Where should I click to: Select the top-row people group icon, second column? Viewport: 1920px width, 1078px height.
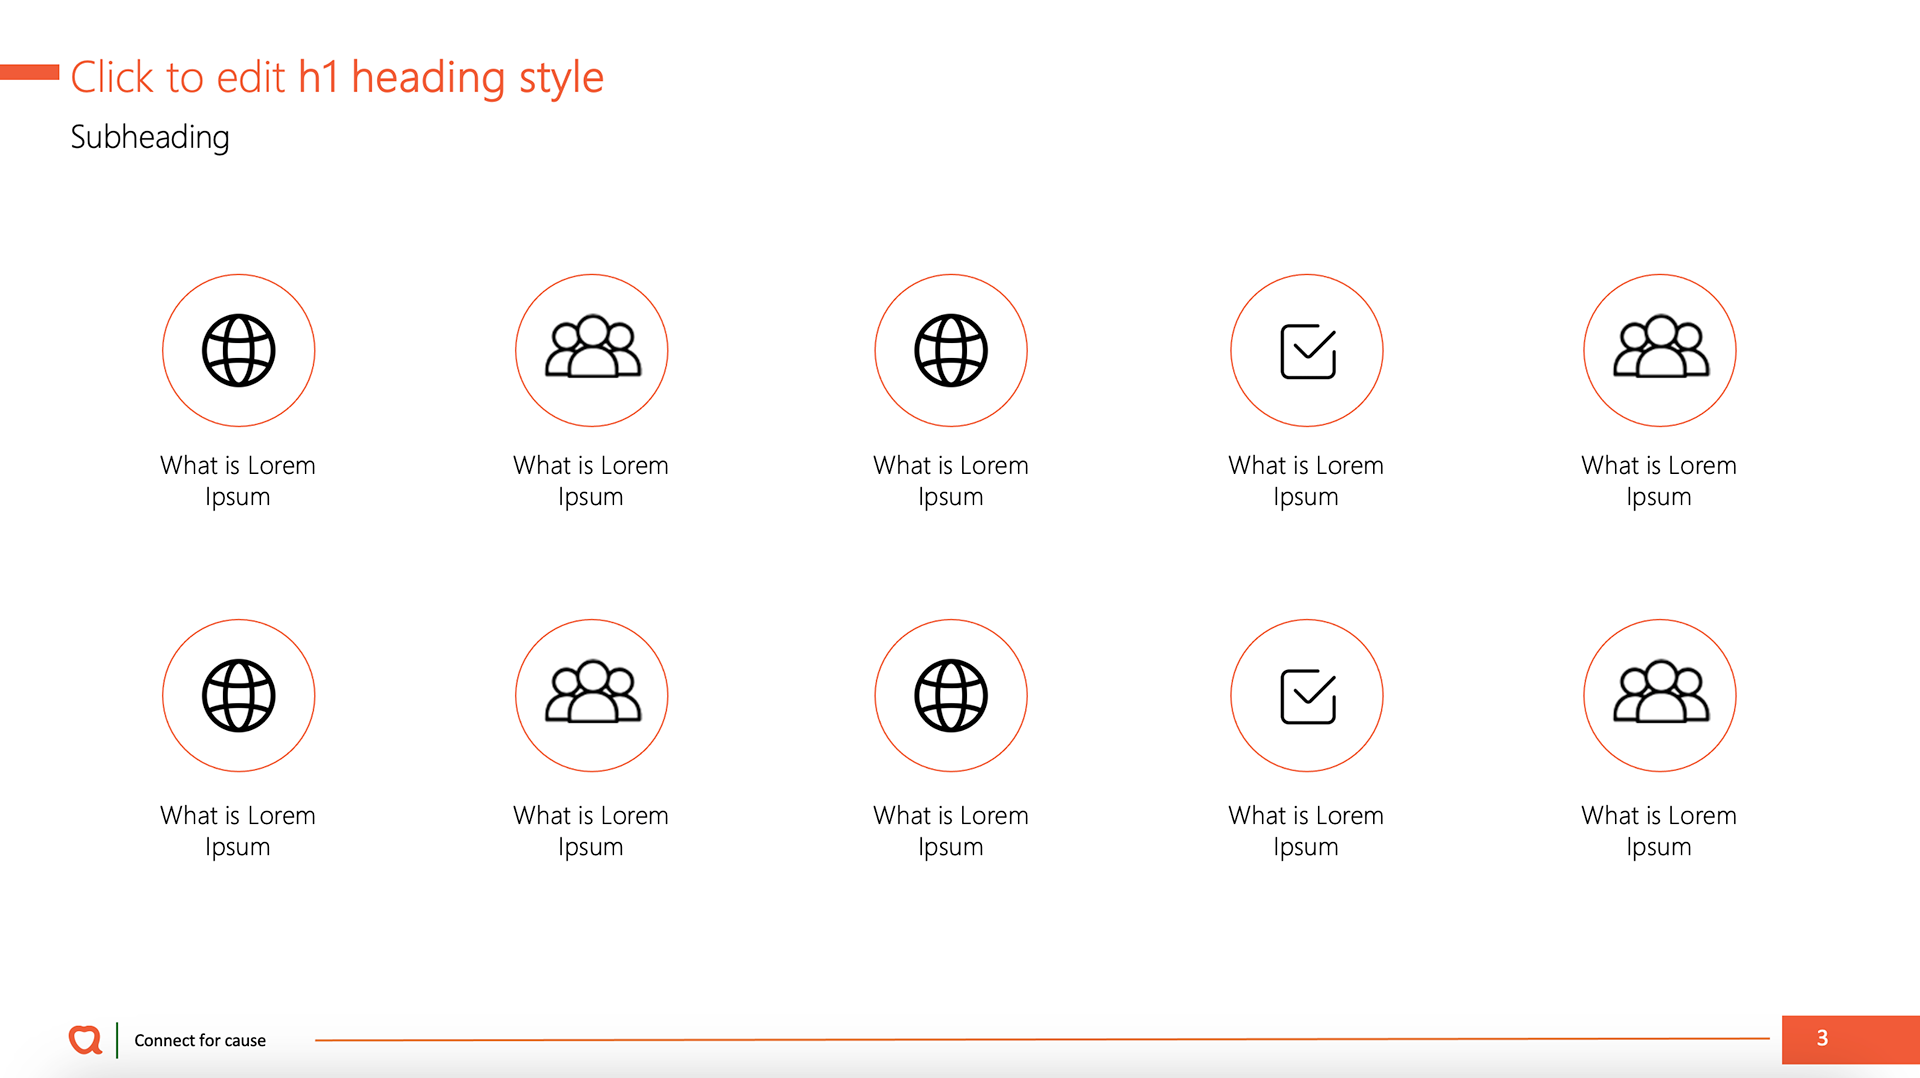point(592,347)
